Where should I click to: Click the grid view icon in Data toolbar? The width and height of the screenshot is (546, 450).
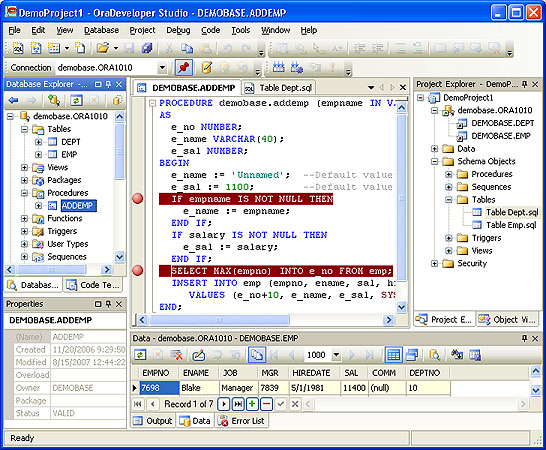pos(393,355)
